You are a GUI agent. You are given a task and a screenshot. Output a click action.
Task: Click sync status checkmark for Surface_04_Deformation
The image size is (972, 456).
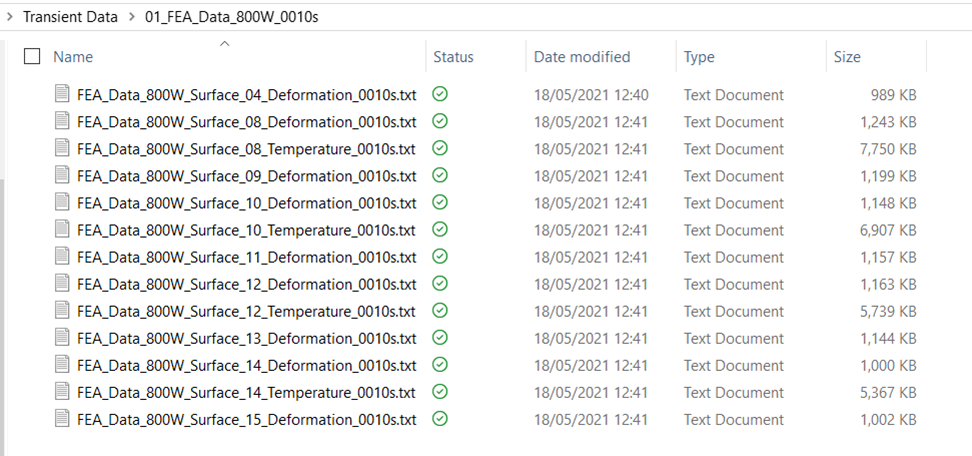point(440,95)
